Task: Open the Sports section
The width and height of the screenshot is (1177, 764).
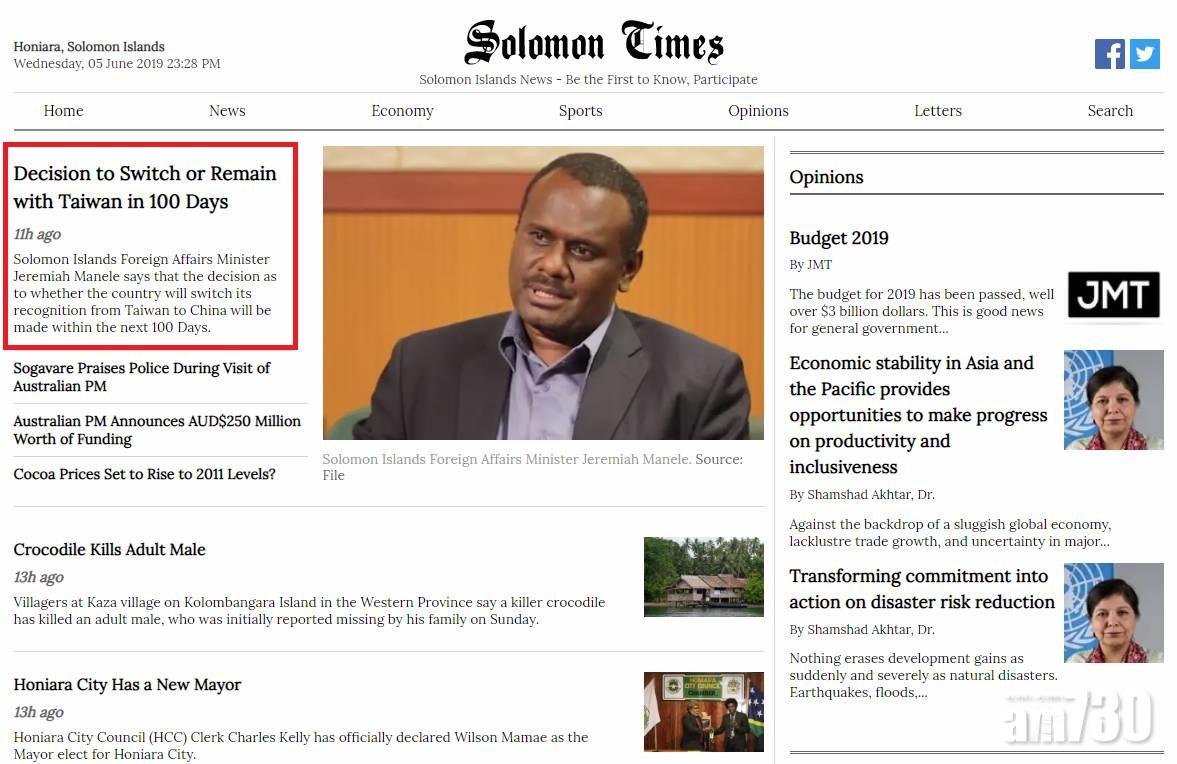Action: [x=580, y=111]
